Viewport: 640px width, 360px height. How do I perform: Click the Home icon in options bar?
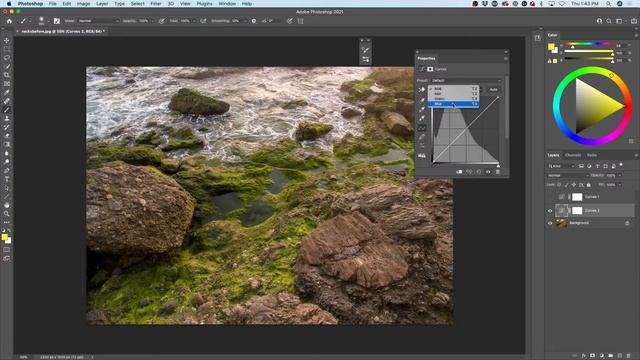point(9,21)
